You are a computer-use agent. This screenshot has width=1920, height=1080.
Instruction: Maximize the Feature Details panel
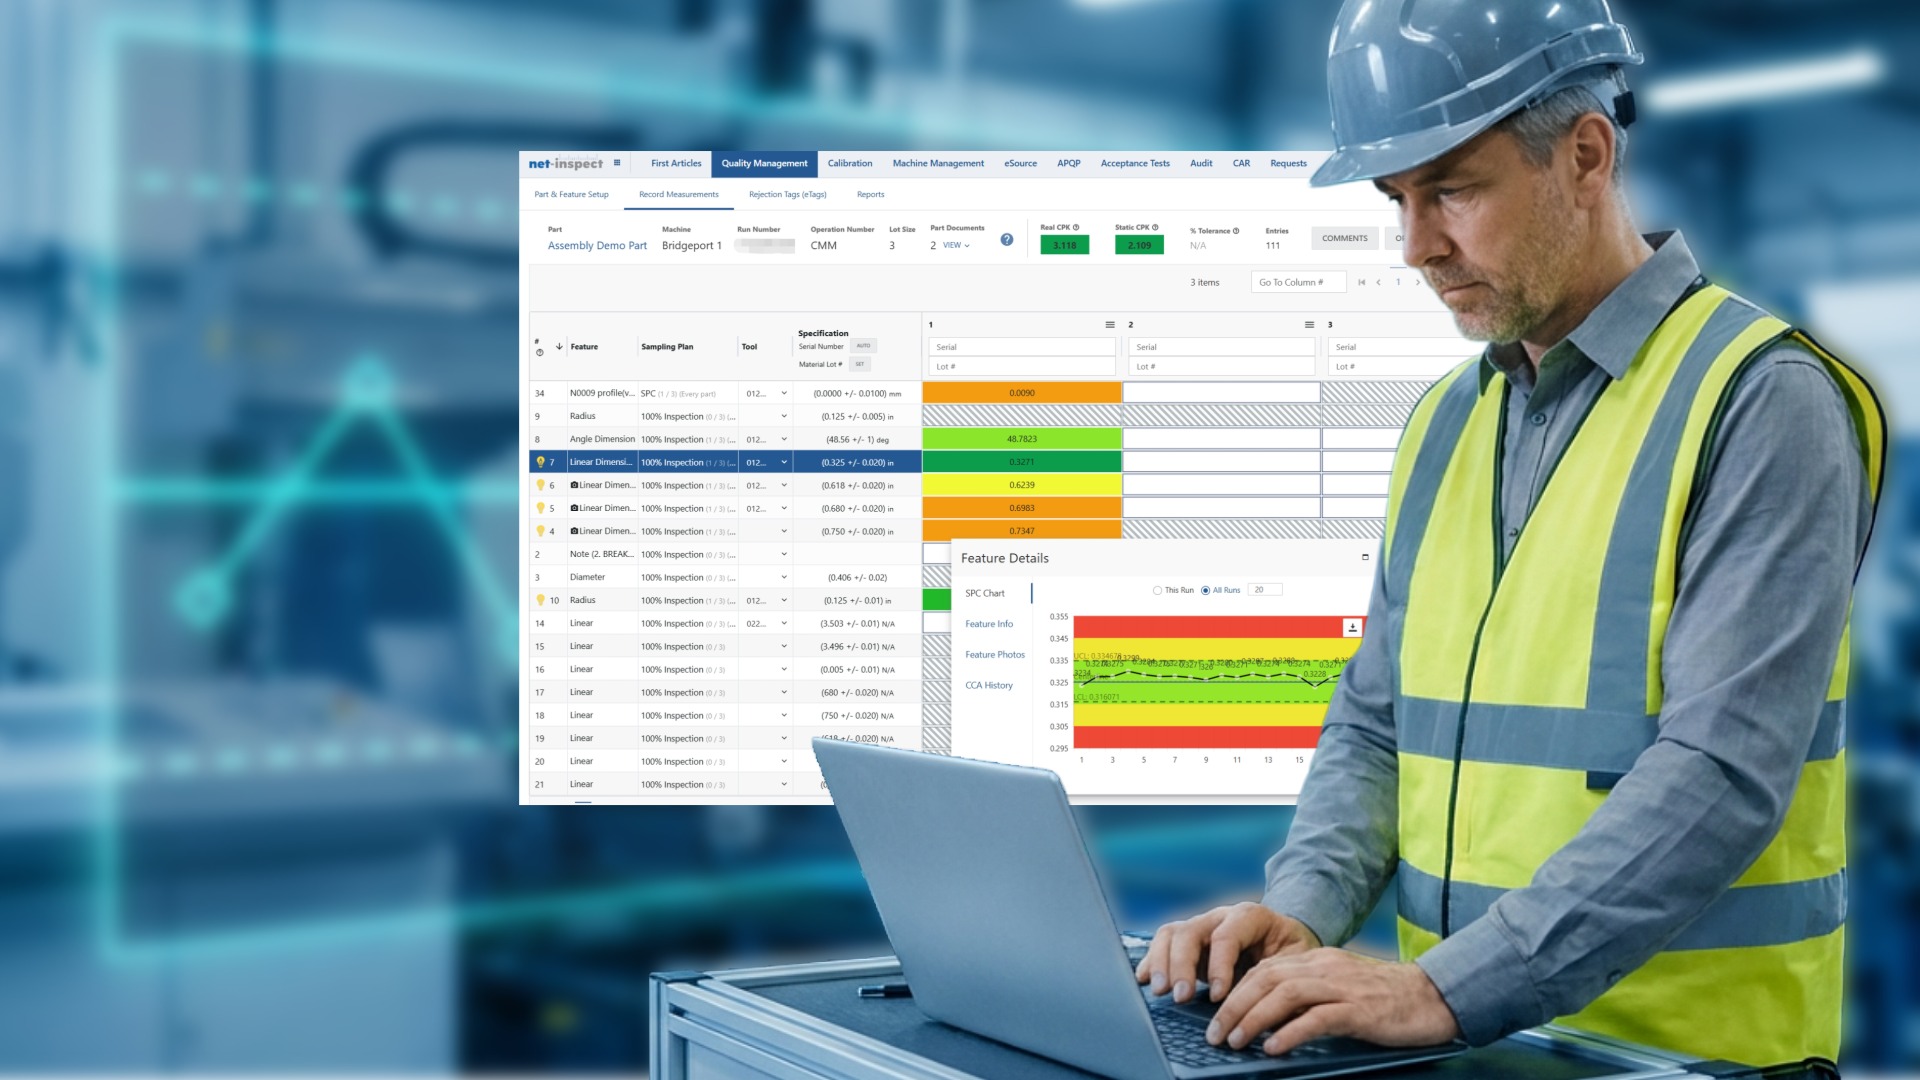[1365, 557]
